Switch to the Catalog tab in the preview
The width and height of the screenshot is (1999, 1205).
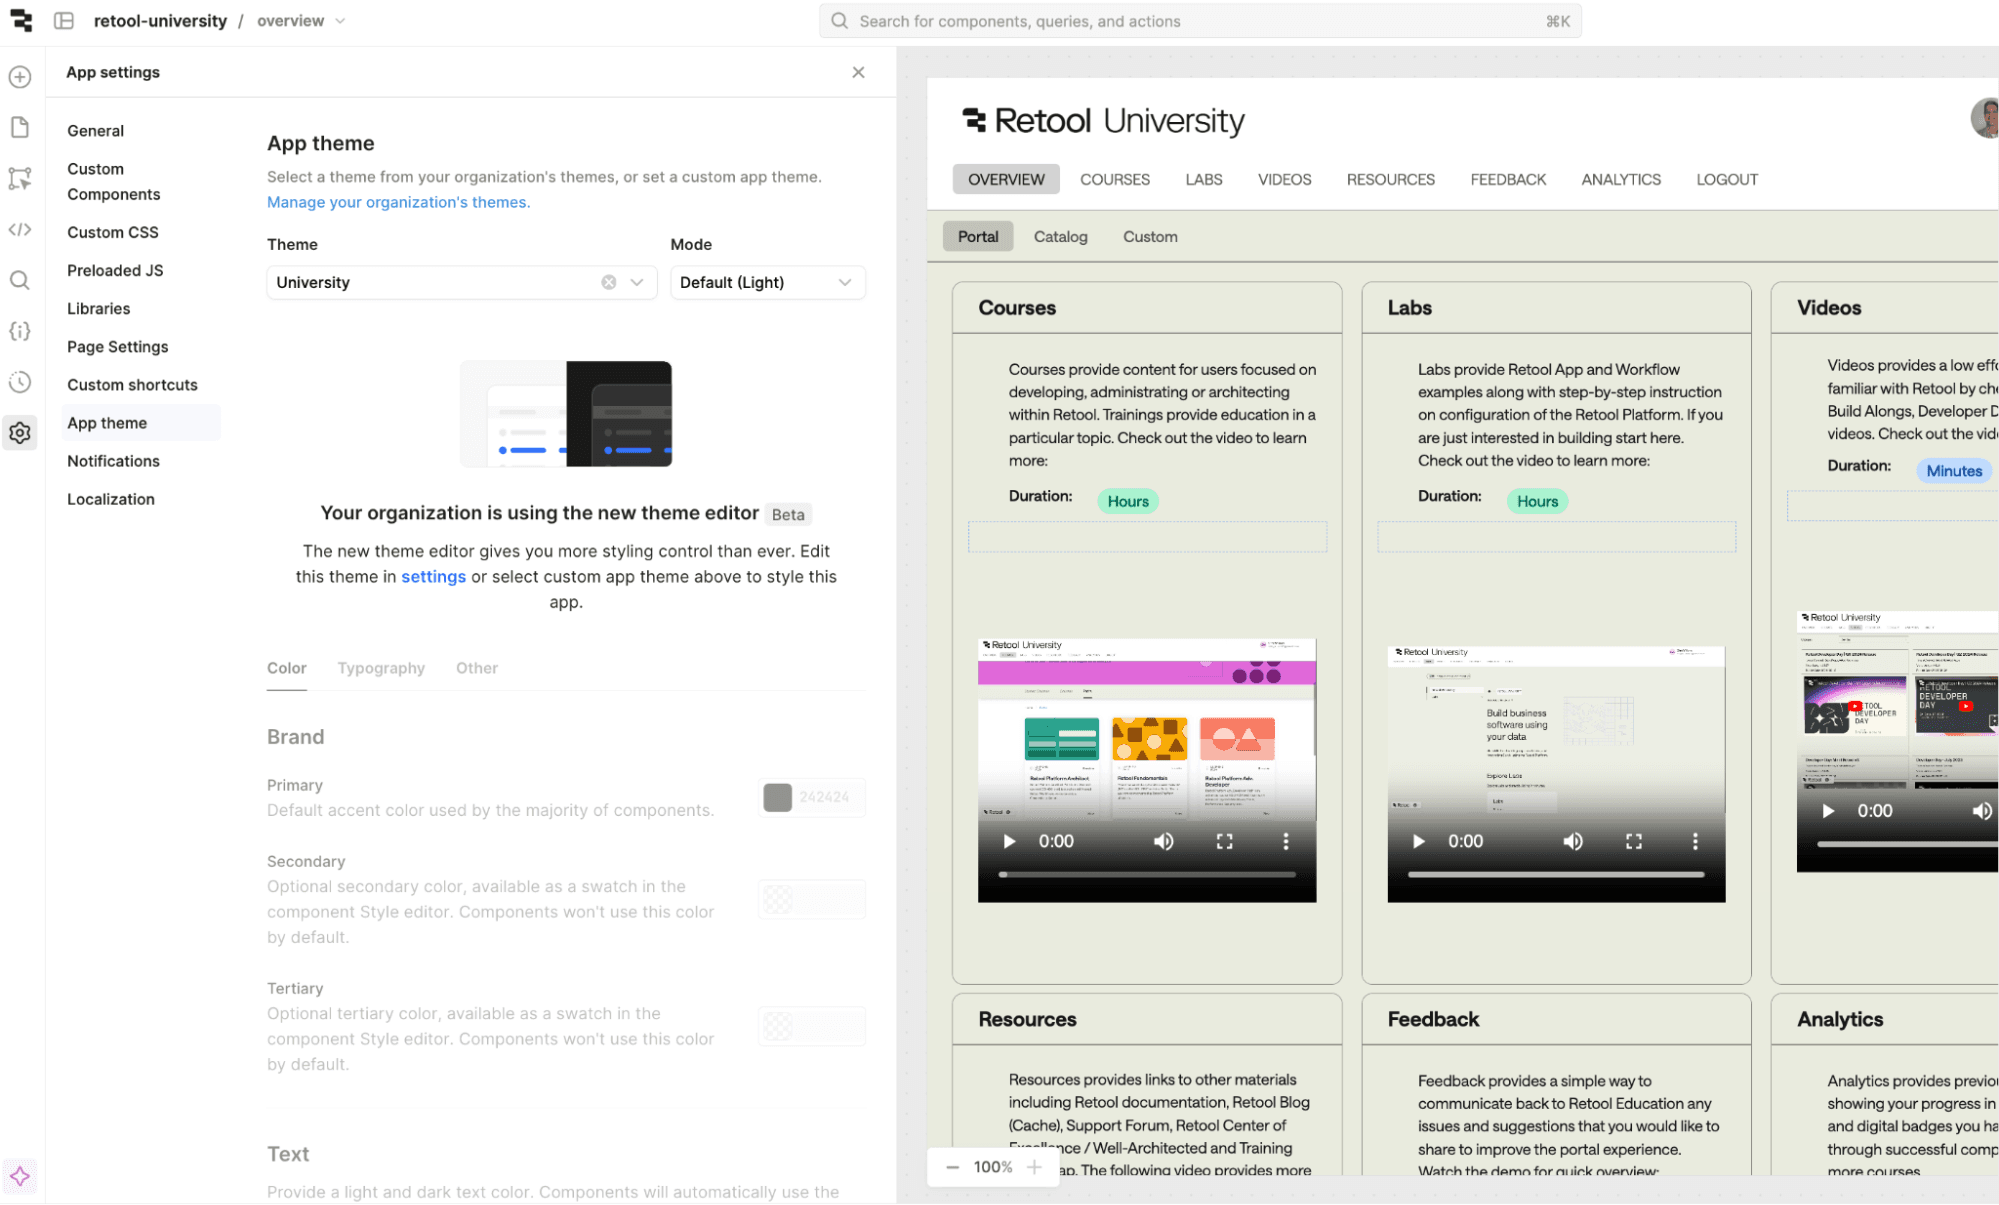(1060, 236)
